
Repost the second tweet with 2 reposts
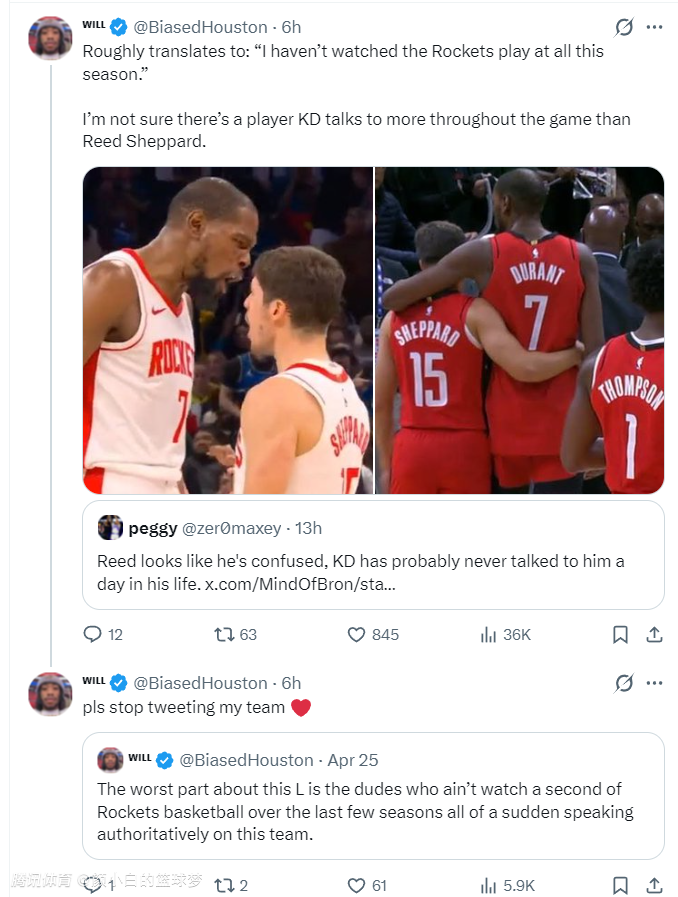[225, 885]
